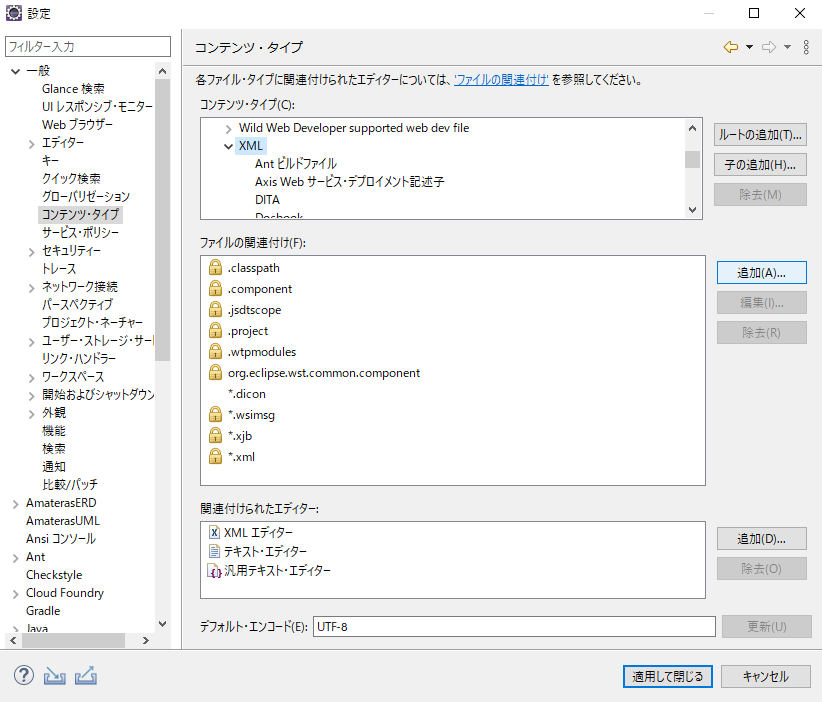
Task: Select 汎用テキスト・エディター in editors list
Action: [277, 570]
